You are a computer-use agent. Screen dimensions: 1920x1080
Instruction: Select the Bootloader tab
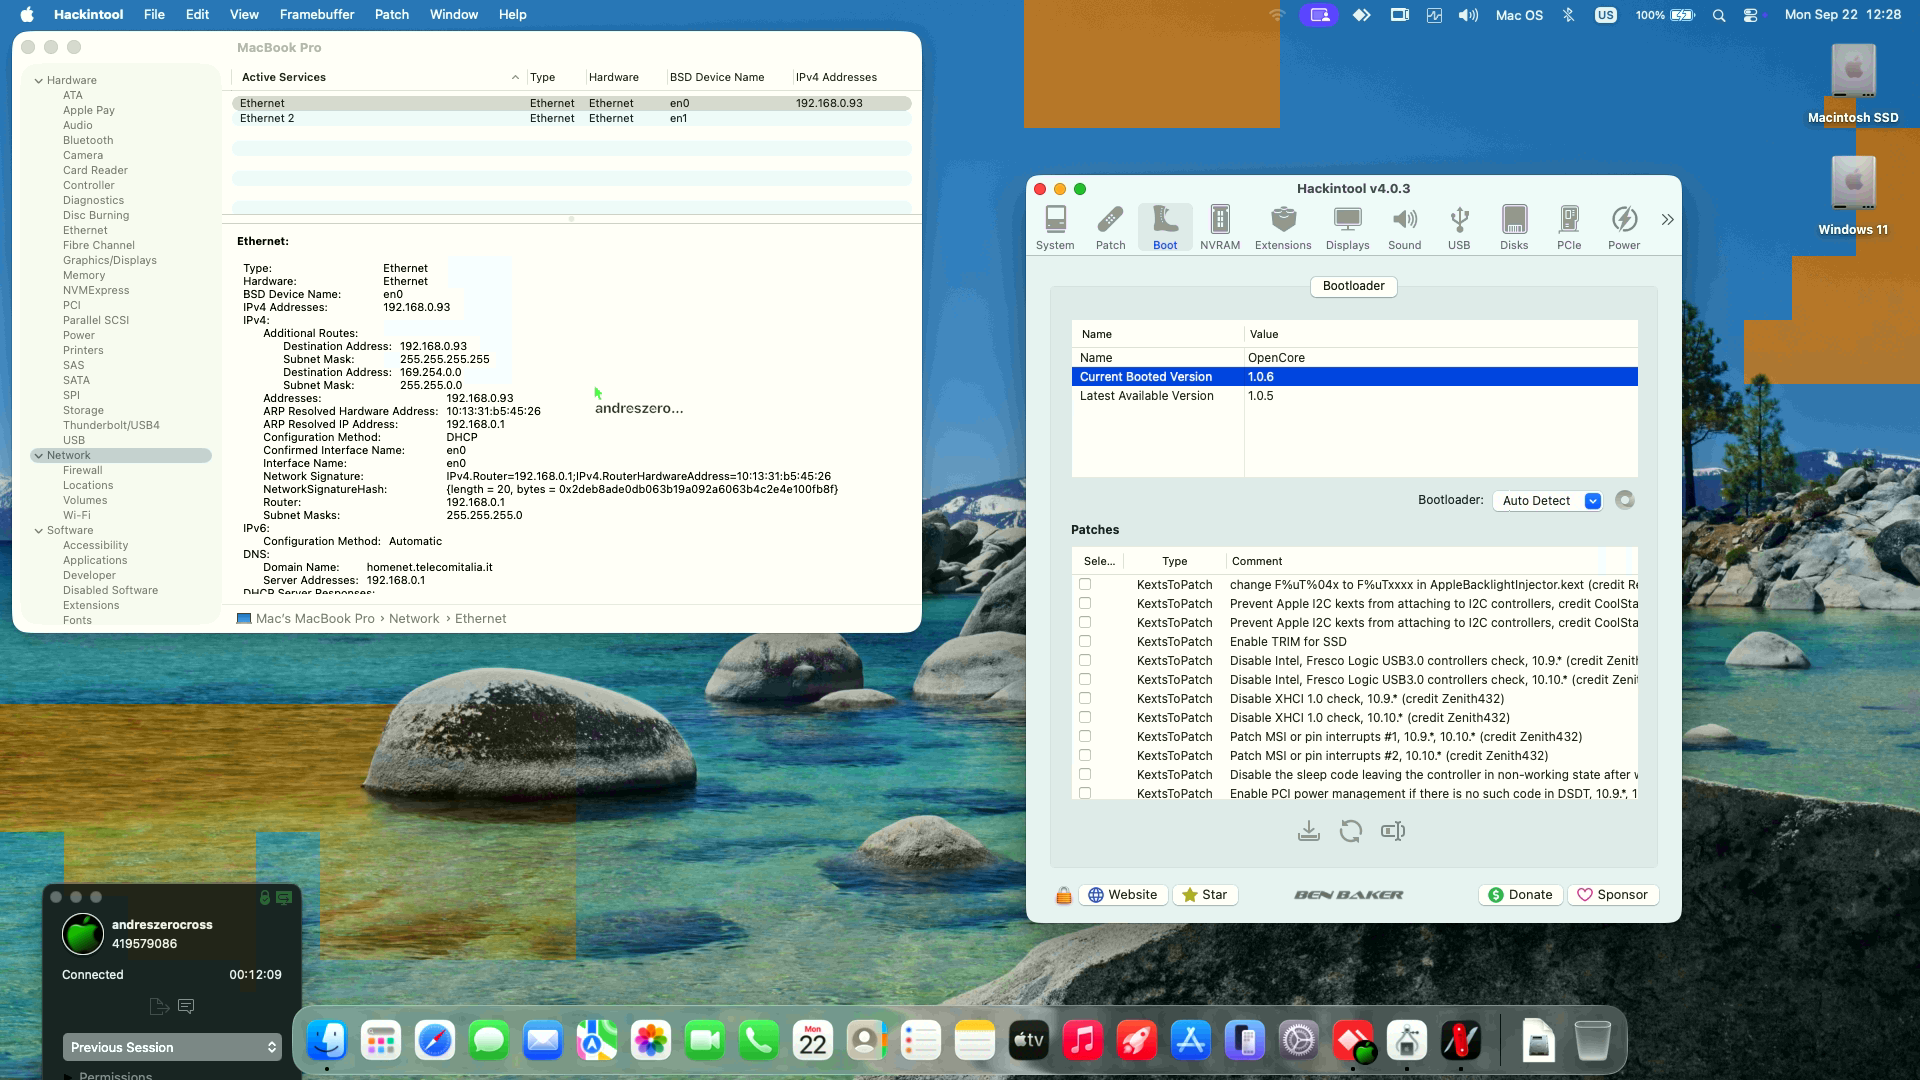coord(1353,286)
